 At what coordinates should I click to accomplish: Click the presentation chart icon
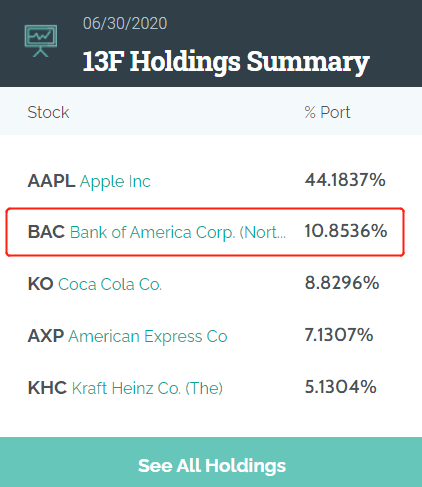pos(41,41)
